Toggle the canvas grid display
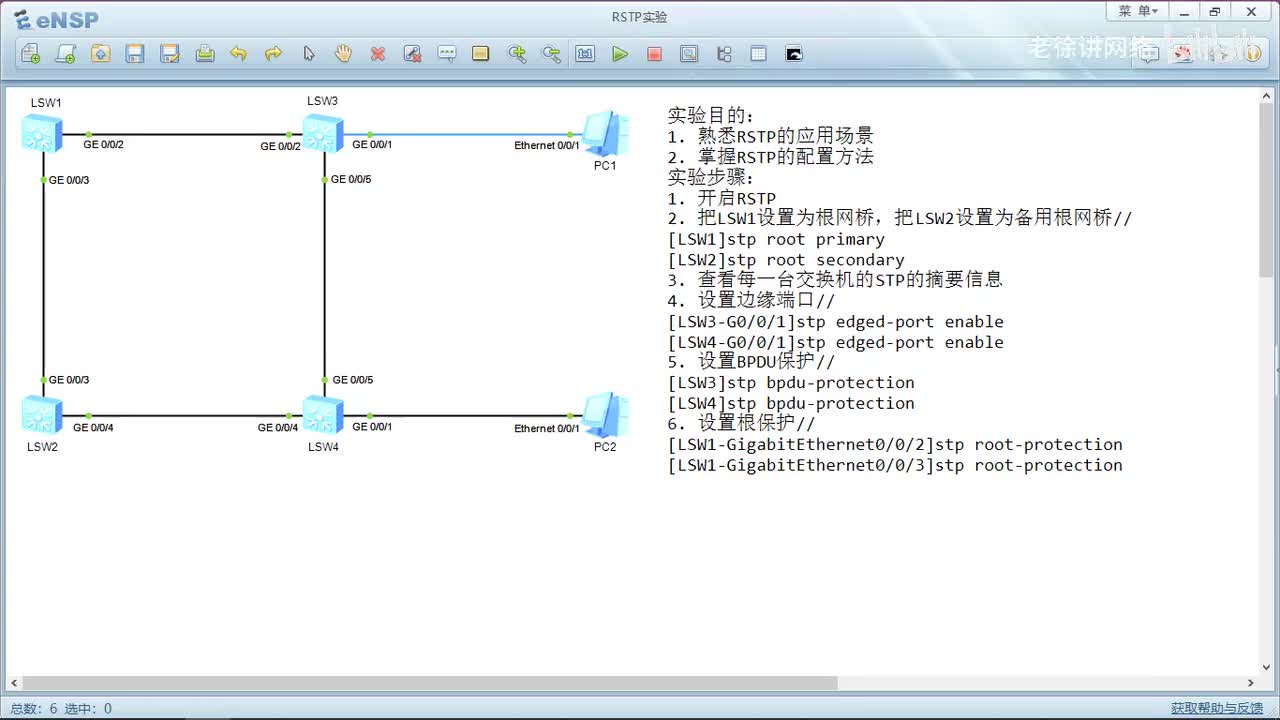This screenshot has width=1280, height=720. click(758, 54)
